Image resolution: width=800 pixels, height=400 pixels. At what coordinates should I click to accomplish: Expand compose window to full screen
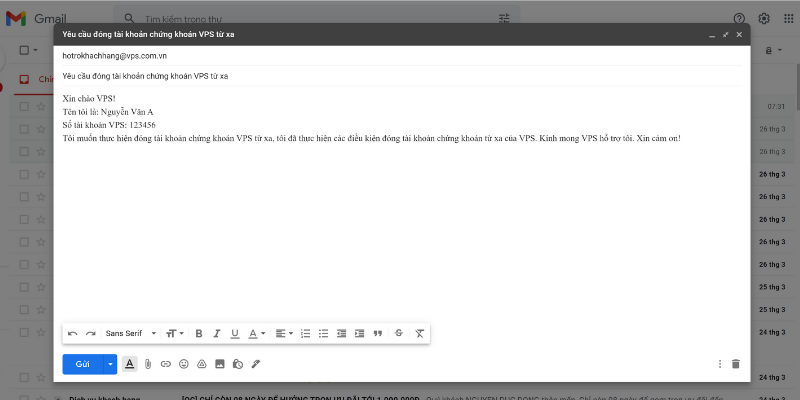point(726,35)
